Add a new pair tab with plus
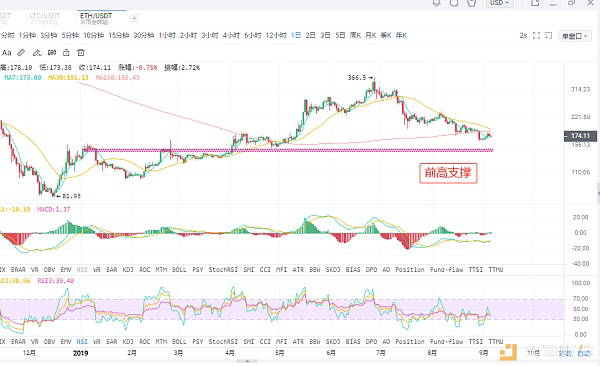Image resolution: width=600 pixels, height=366 pixels. pyautogui.click(x=134, y=18)
